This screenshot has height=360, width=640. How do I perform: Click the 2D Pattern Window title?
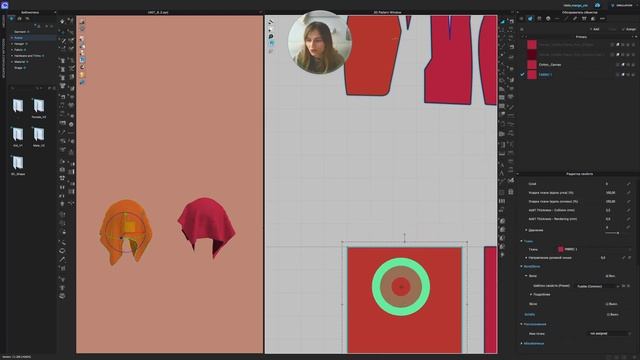coord(387,12)
